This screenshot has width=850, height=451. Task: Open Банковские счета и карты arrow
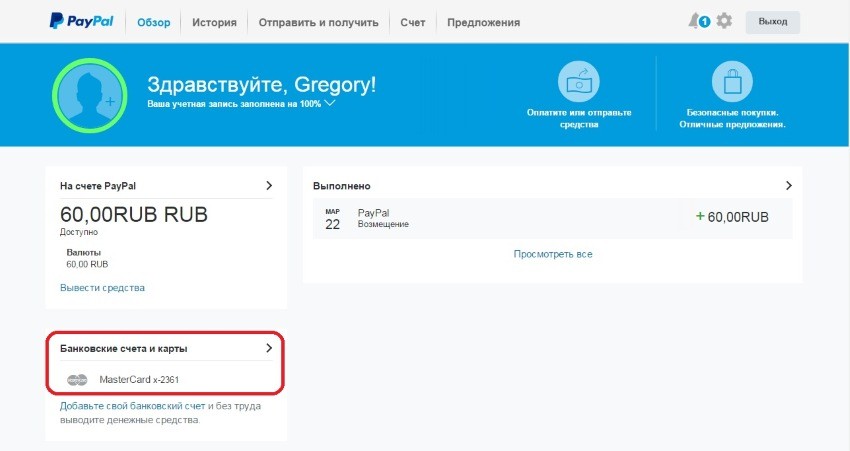coord(269,348)
